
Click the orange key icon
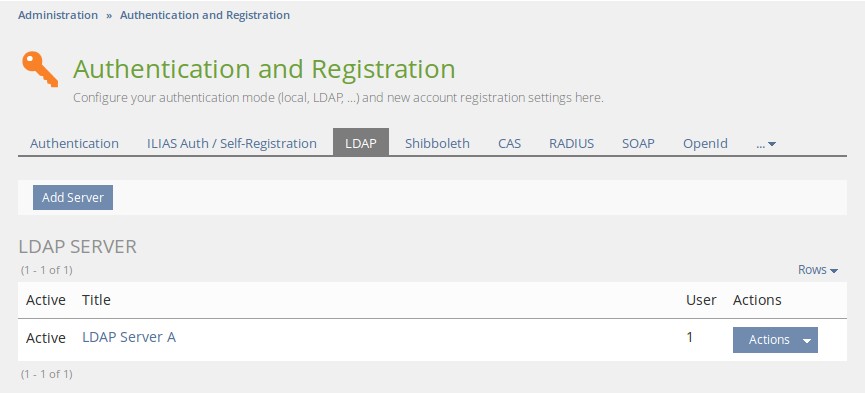[40, 69]
